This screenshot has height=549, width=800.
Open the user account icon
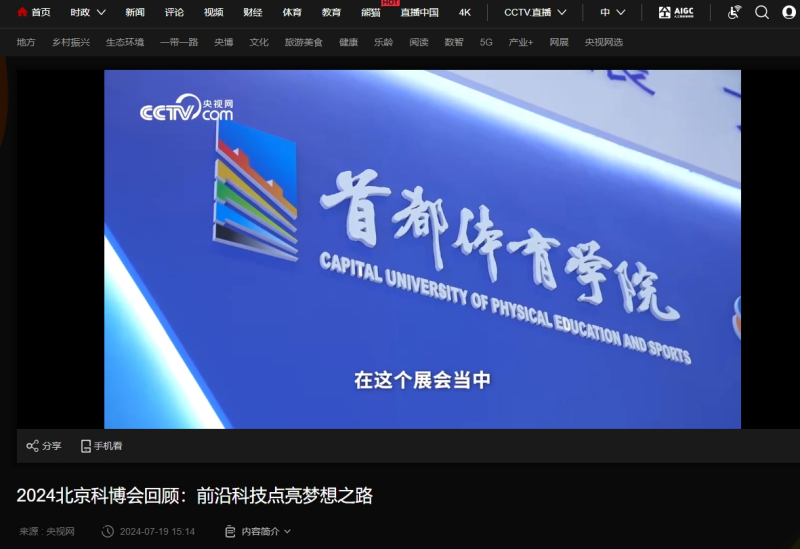point(789,12)
